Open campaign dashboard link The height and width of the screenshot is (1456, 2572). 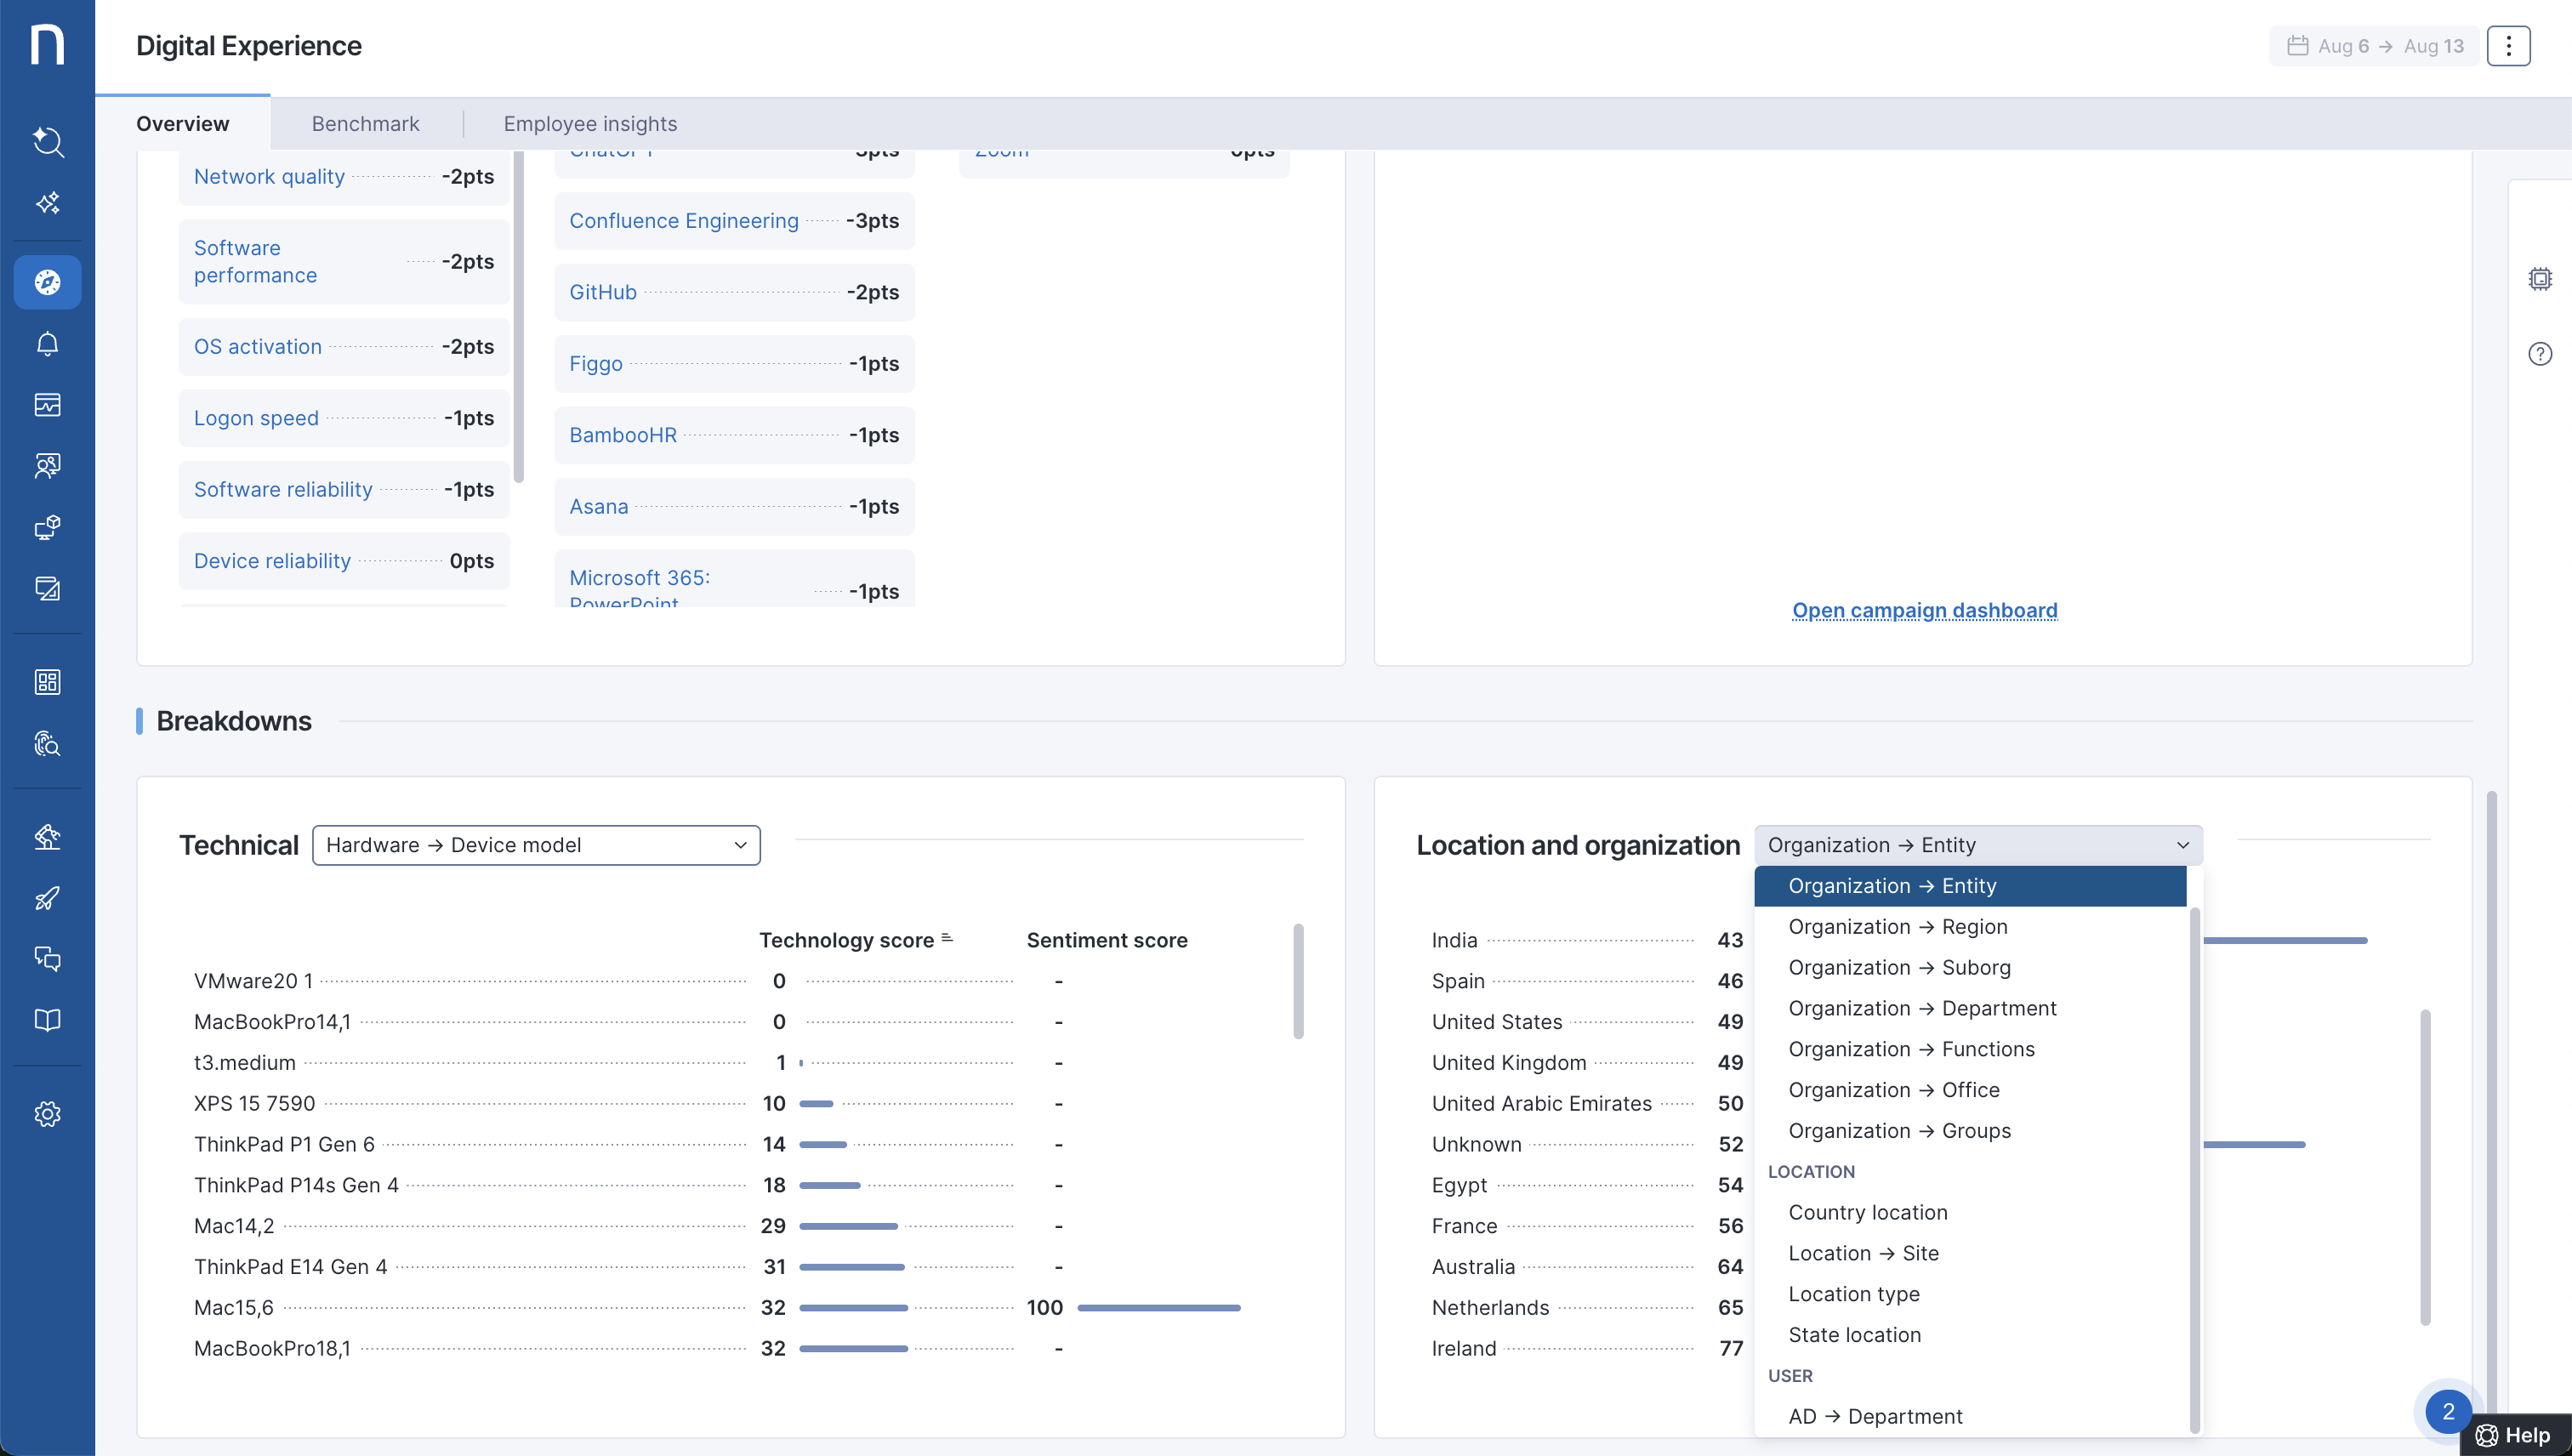tap(1923, 610)
